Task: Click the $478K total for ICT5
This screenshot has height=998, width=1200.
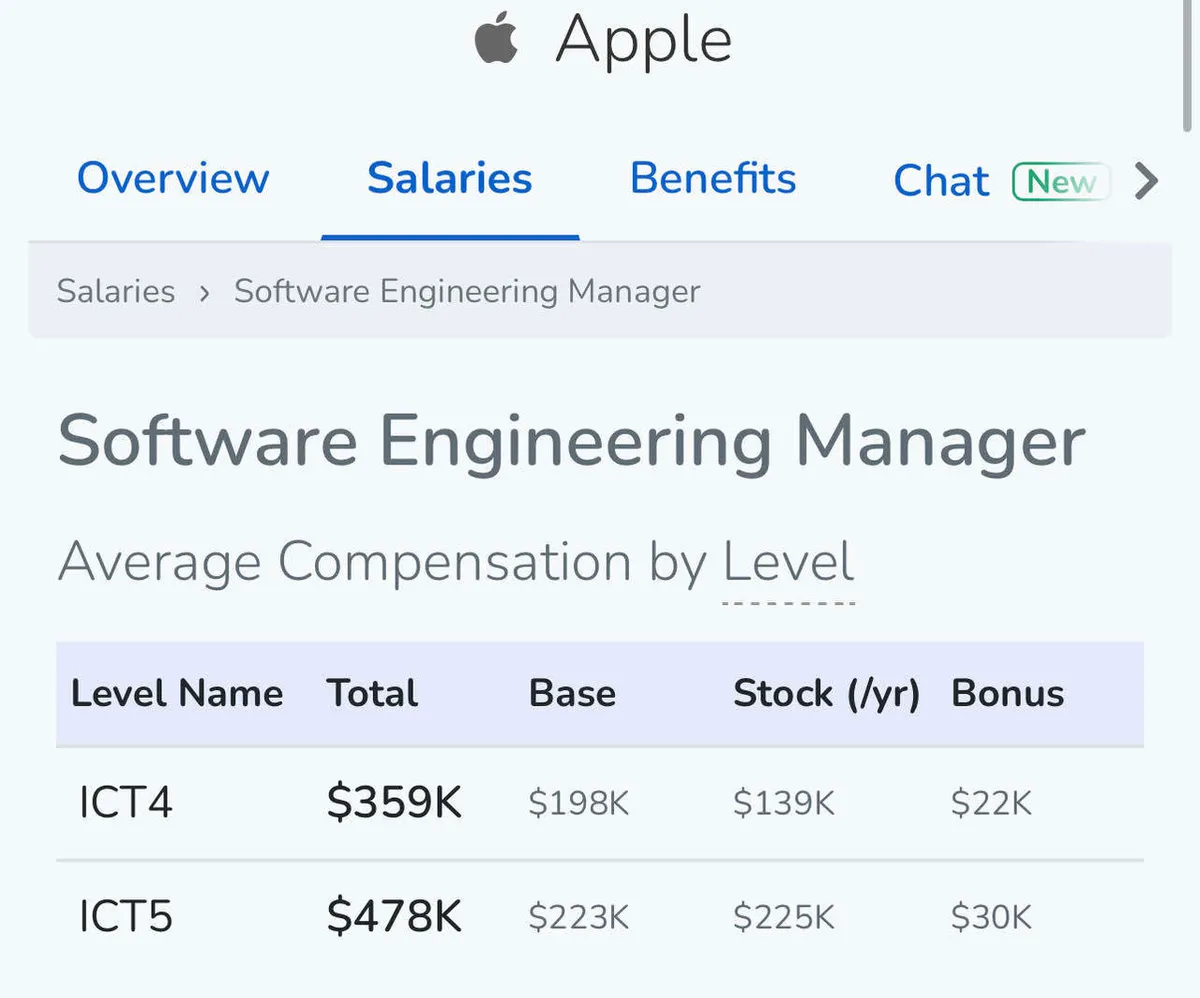Action: click(394, 917)
